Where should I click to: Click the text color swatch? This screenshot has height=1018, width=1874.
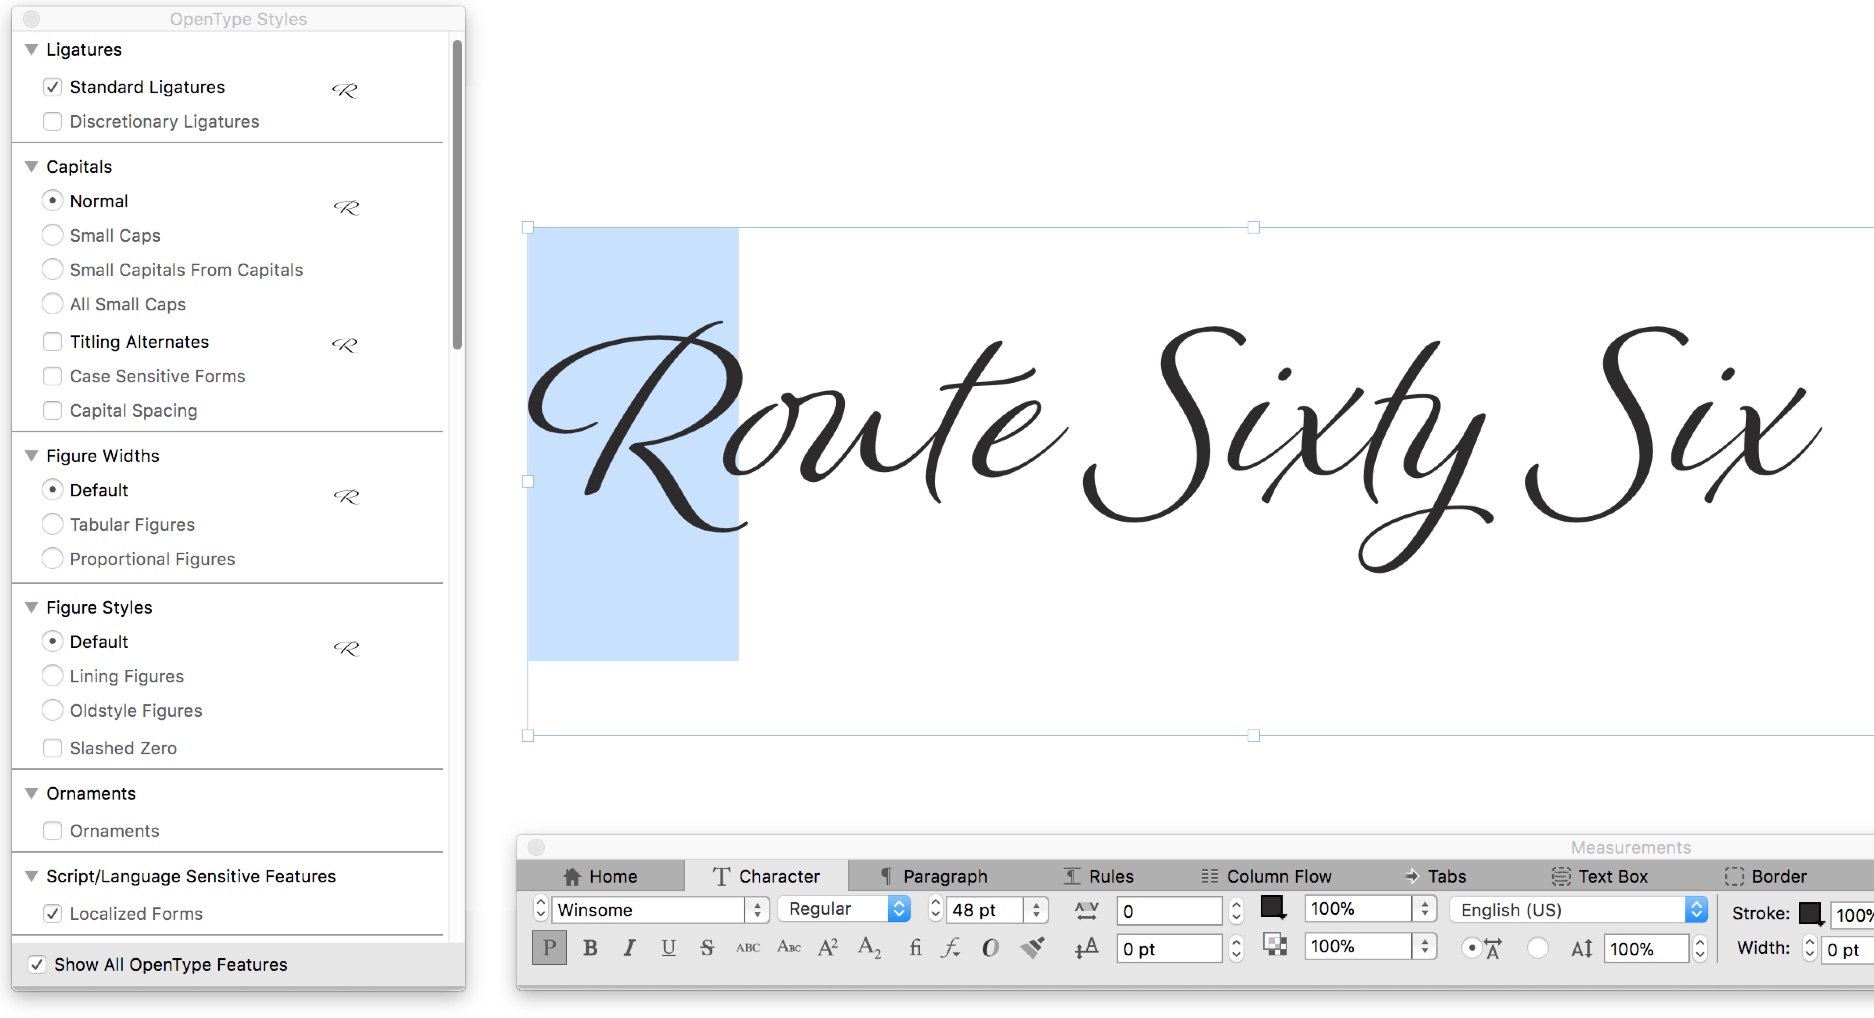[x=1272, y=908]
